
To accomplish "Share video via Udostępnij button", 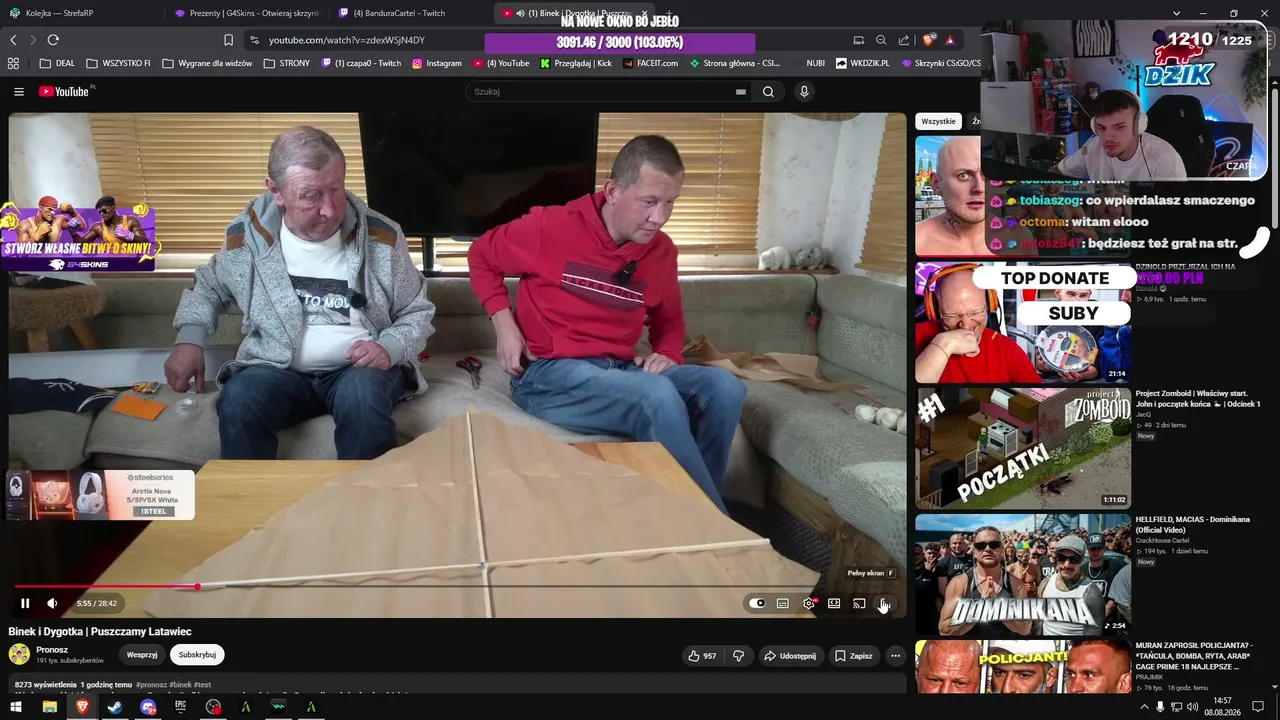I will [790, 656].
